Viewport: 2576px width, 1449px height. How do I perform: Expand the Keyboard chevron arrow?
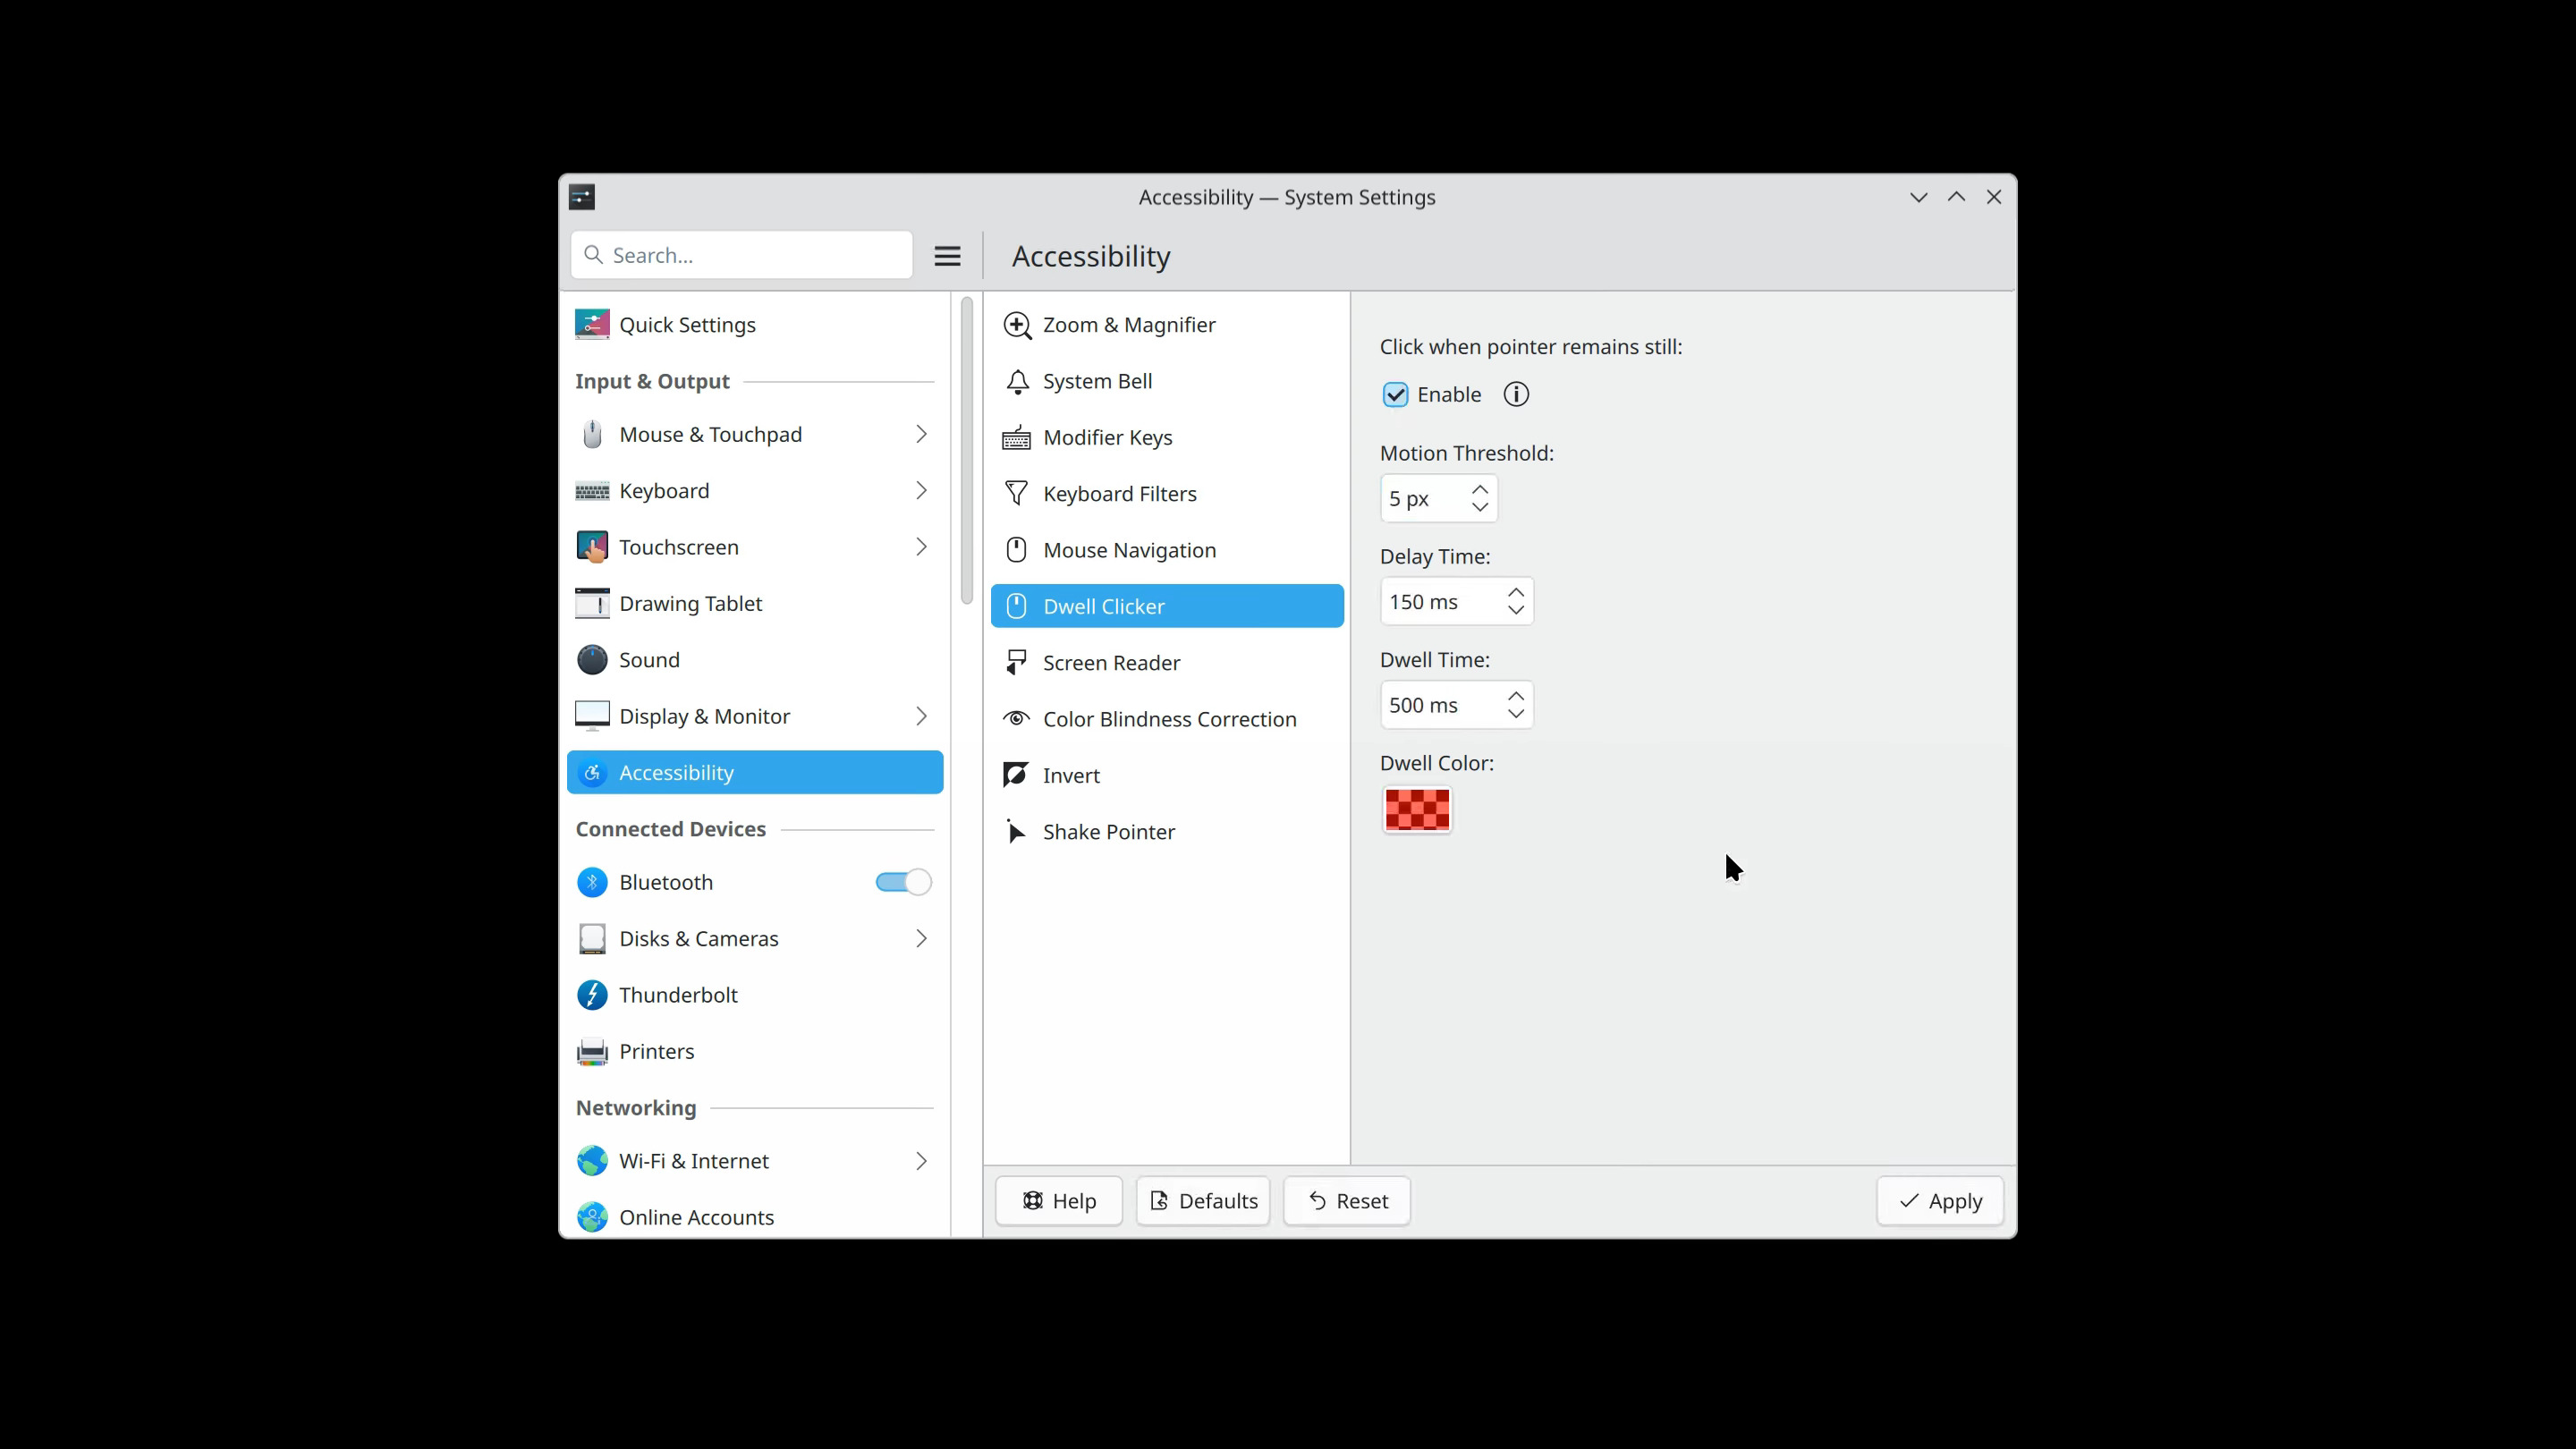[921, 491]
